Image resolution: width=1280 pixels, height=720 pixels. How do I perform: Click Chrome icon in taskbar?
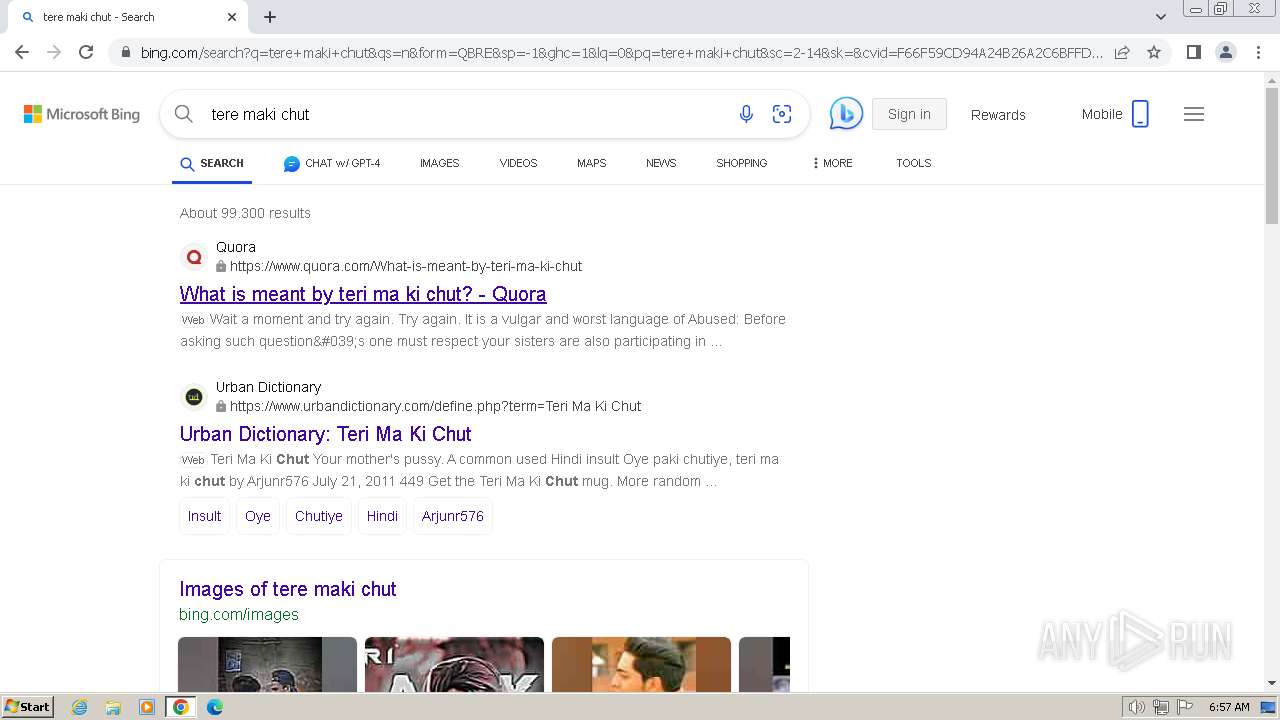(181, 707)
